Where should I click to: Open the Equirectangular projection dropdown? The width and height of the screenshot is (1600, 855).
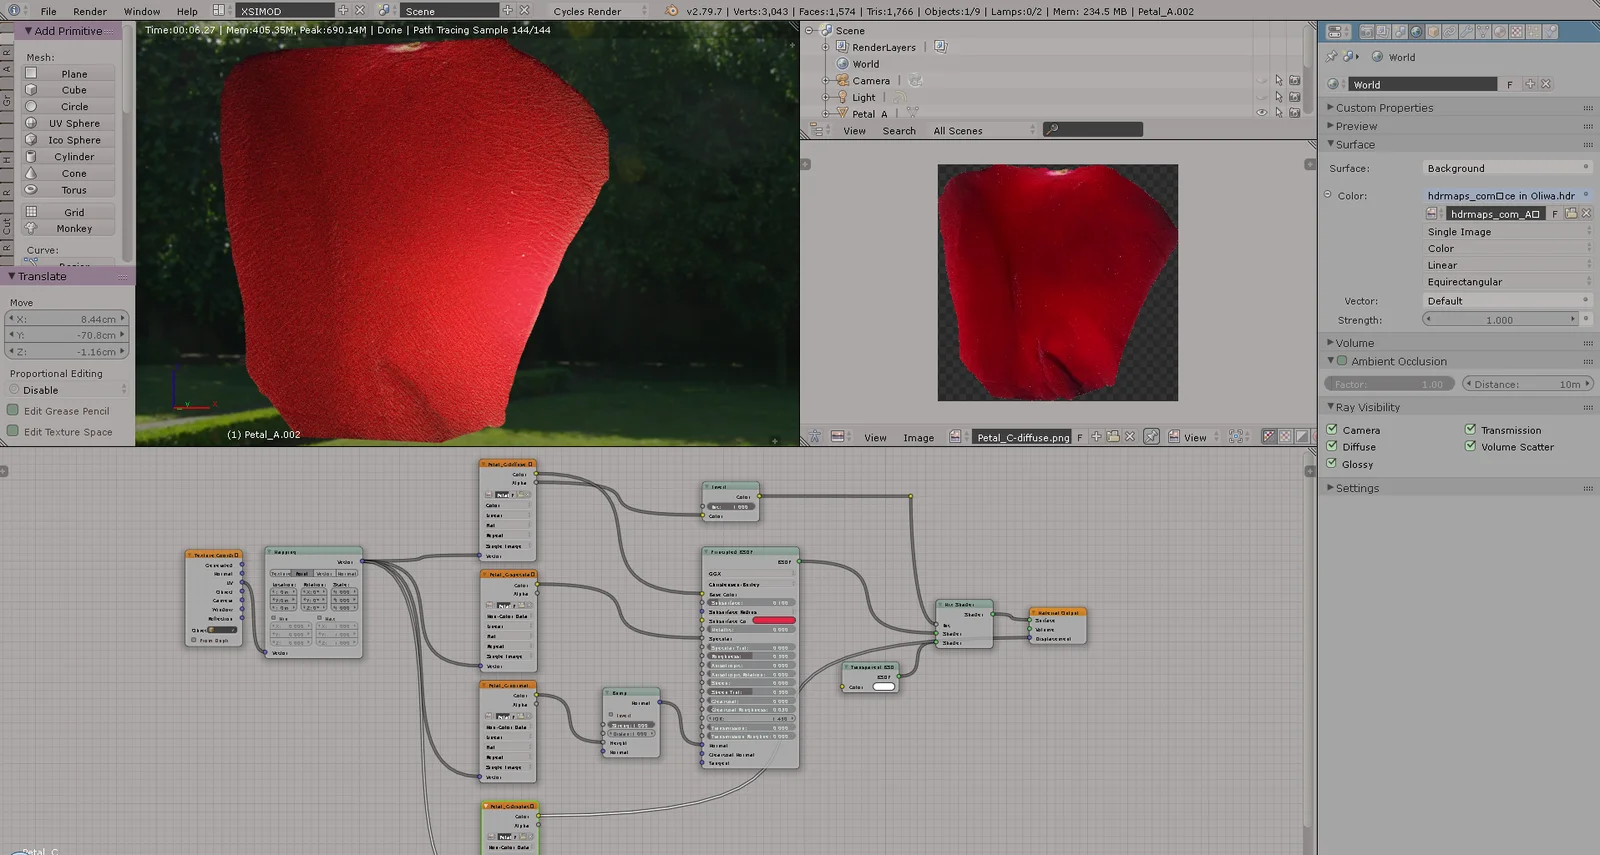click(x=1507, y=282)
